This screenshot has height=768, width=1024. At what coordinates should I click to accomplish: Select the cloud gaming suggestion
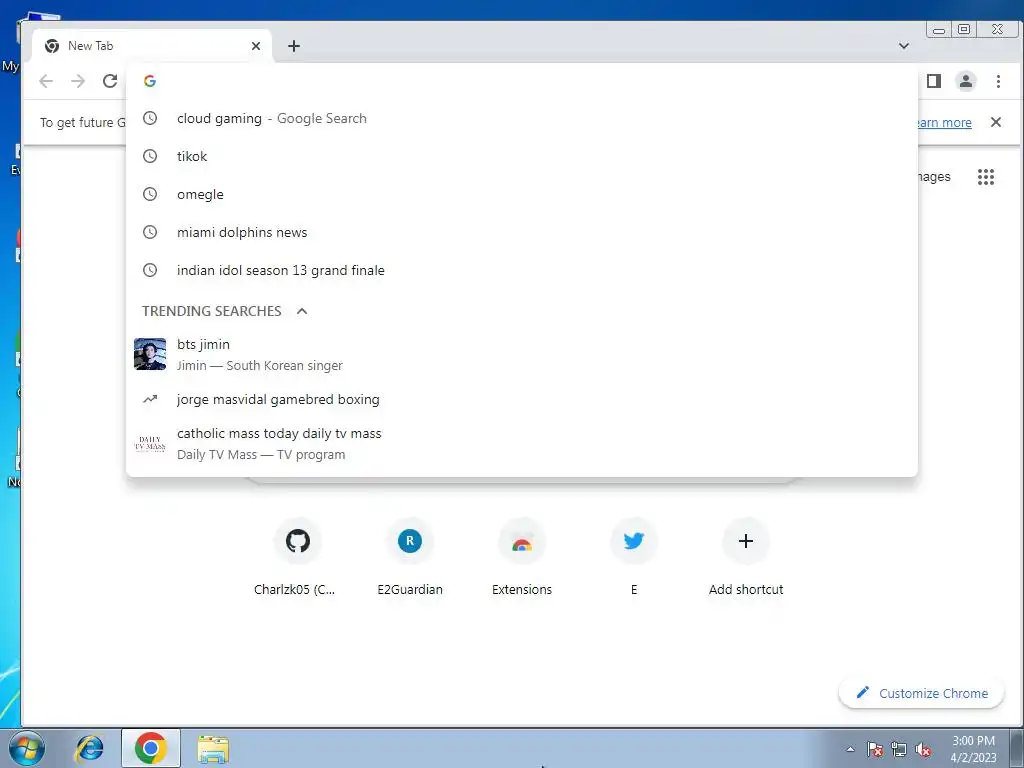522,118
